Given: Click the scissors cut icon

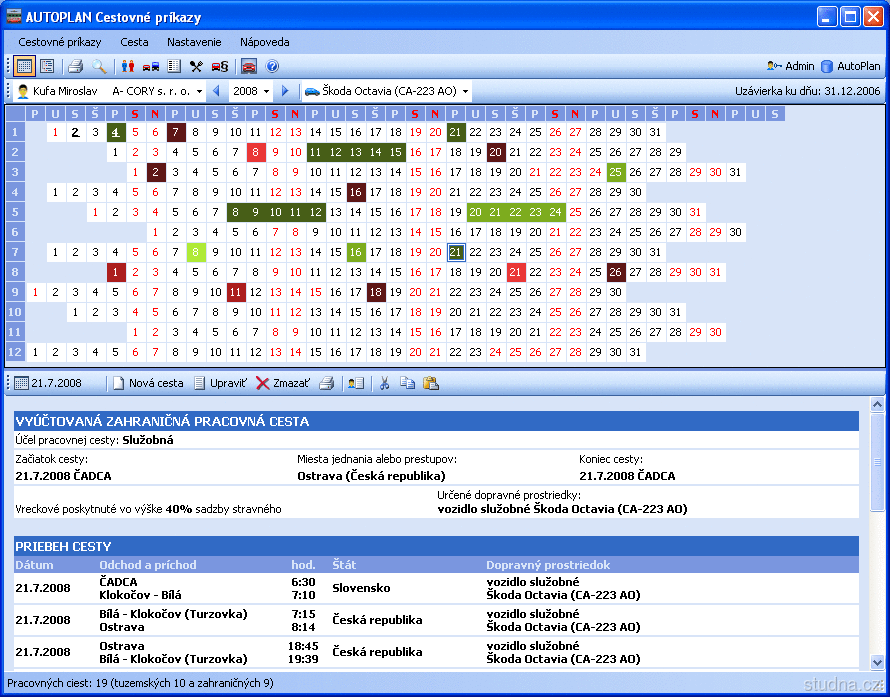Looking at the screenshot, I should (x=384, y=383).
